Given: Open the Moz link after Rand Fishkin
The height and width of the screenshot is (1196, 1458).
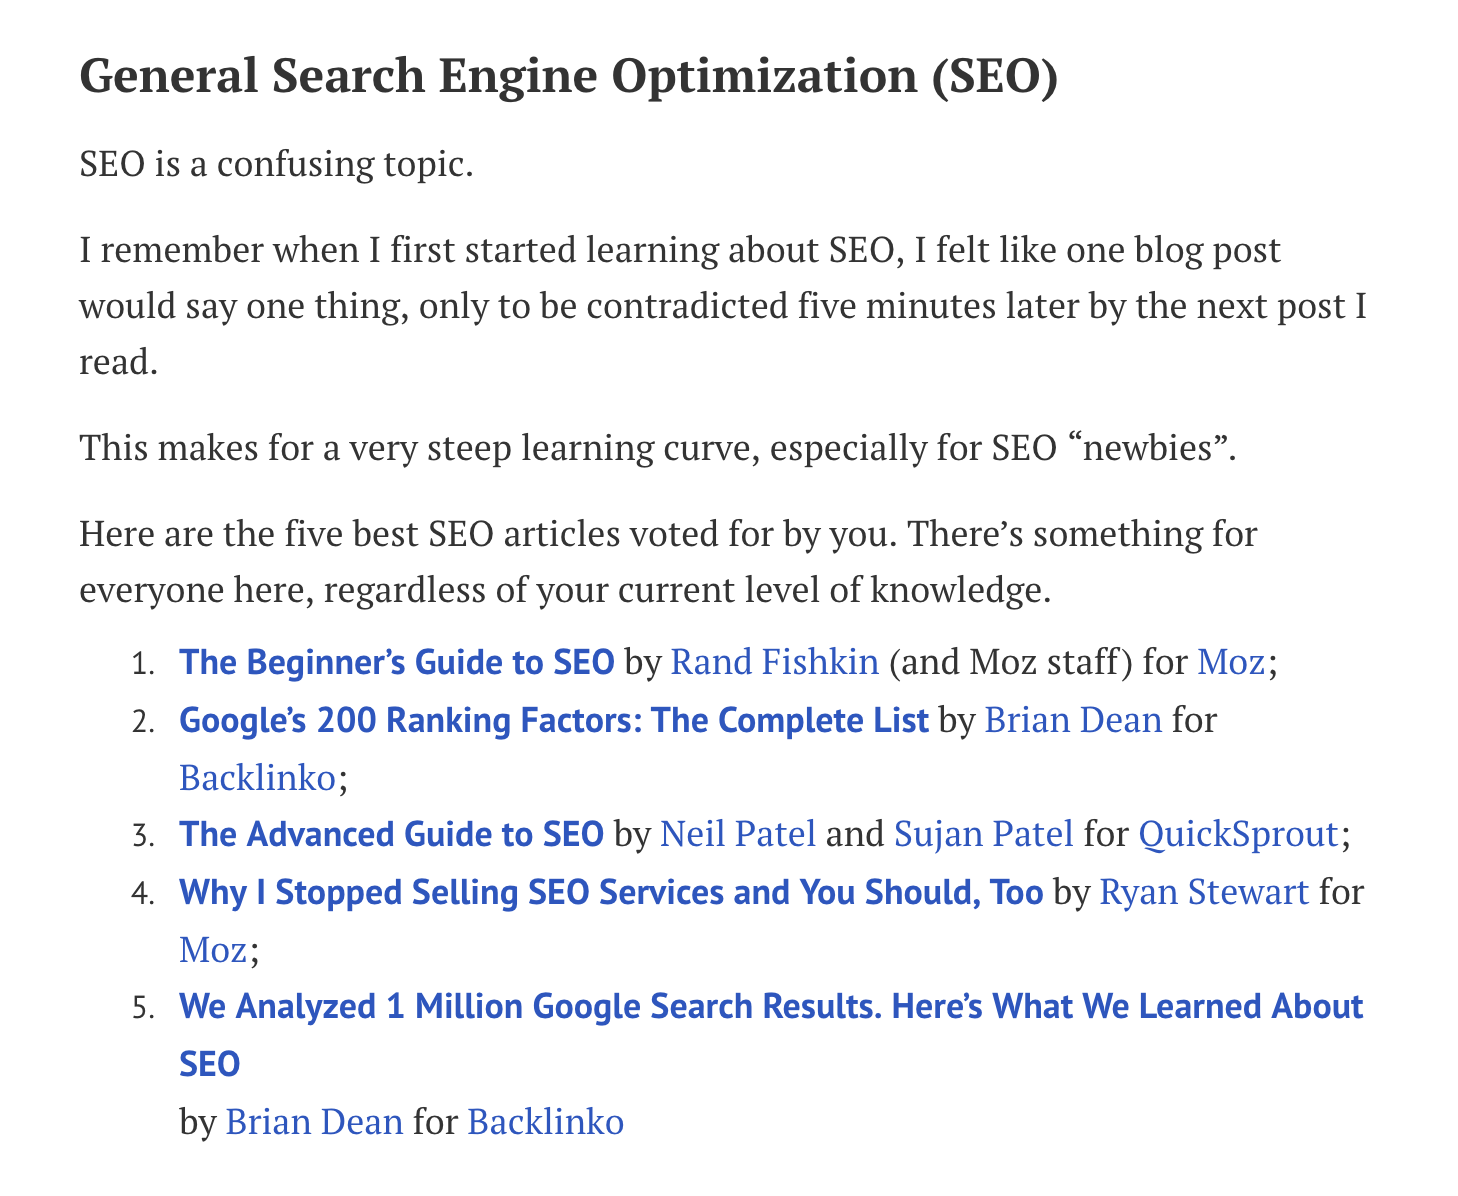Looking at the screenshot, I should coord(1230,662).
